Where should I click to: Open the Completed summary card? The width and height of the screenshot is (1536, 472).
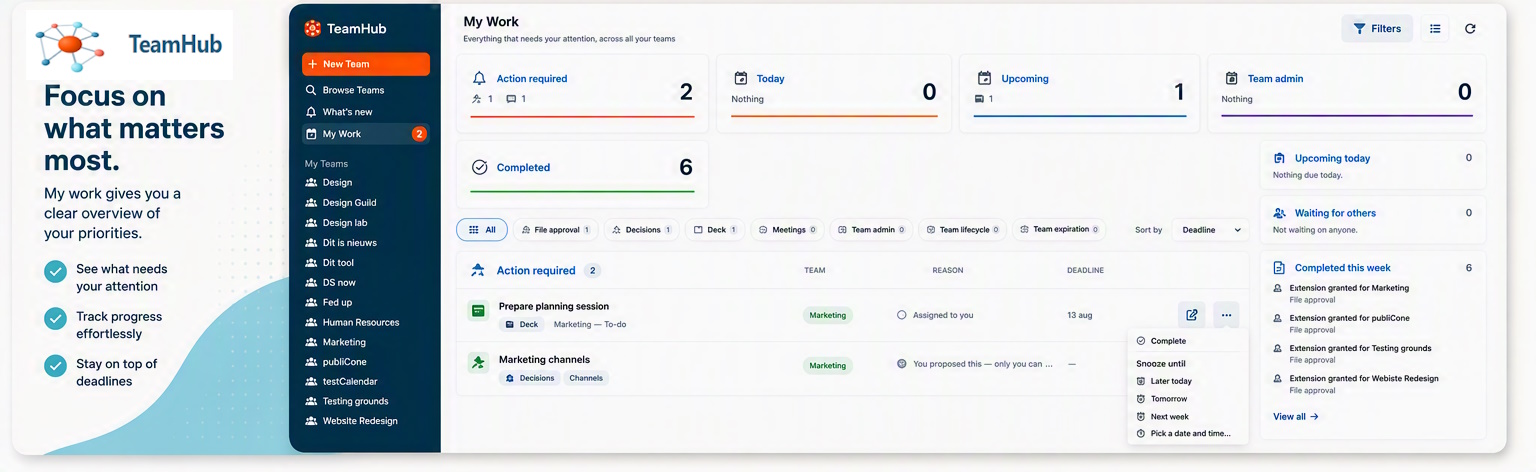click(582, 174)
